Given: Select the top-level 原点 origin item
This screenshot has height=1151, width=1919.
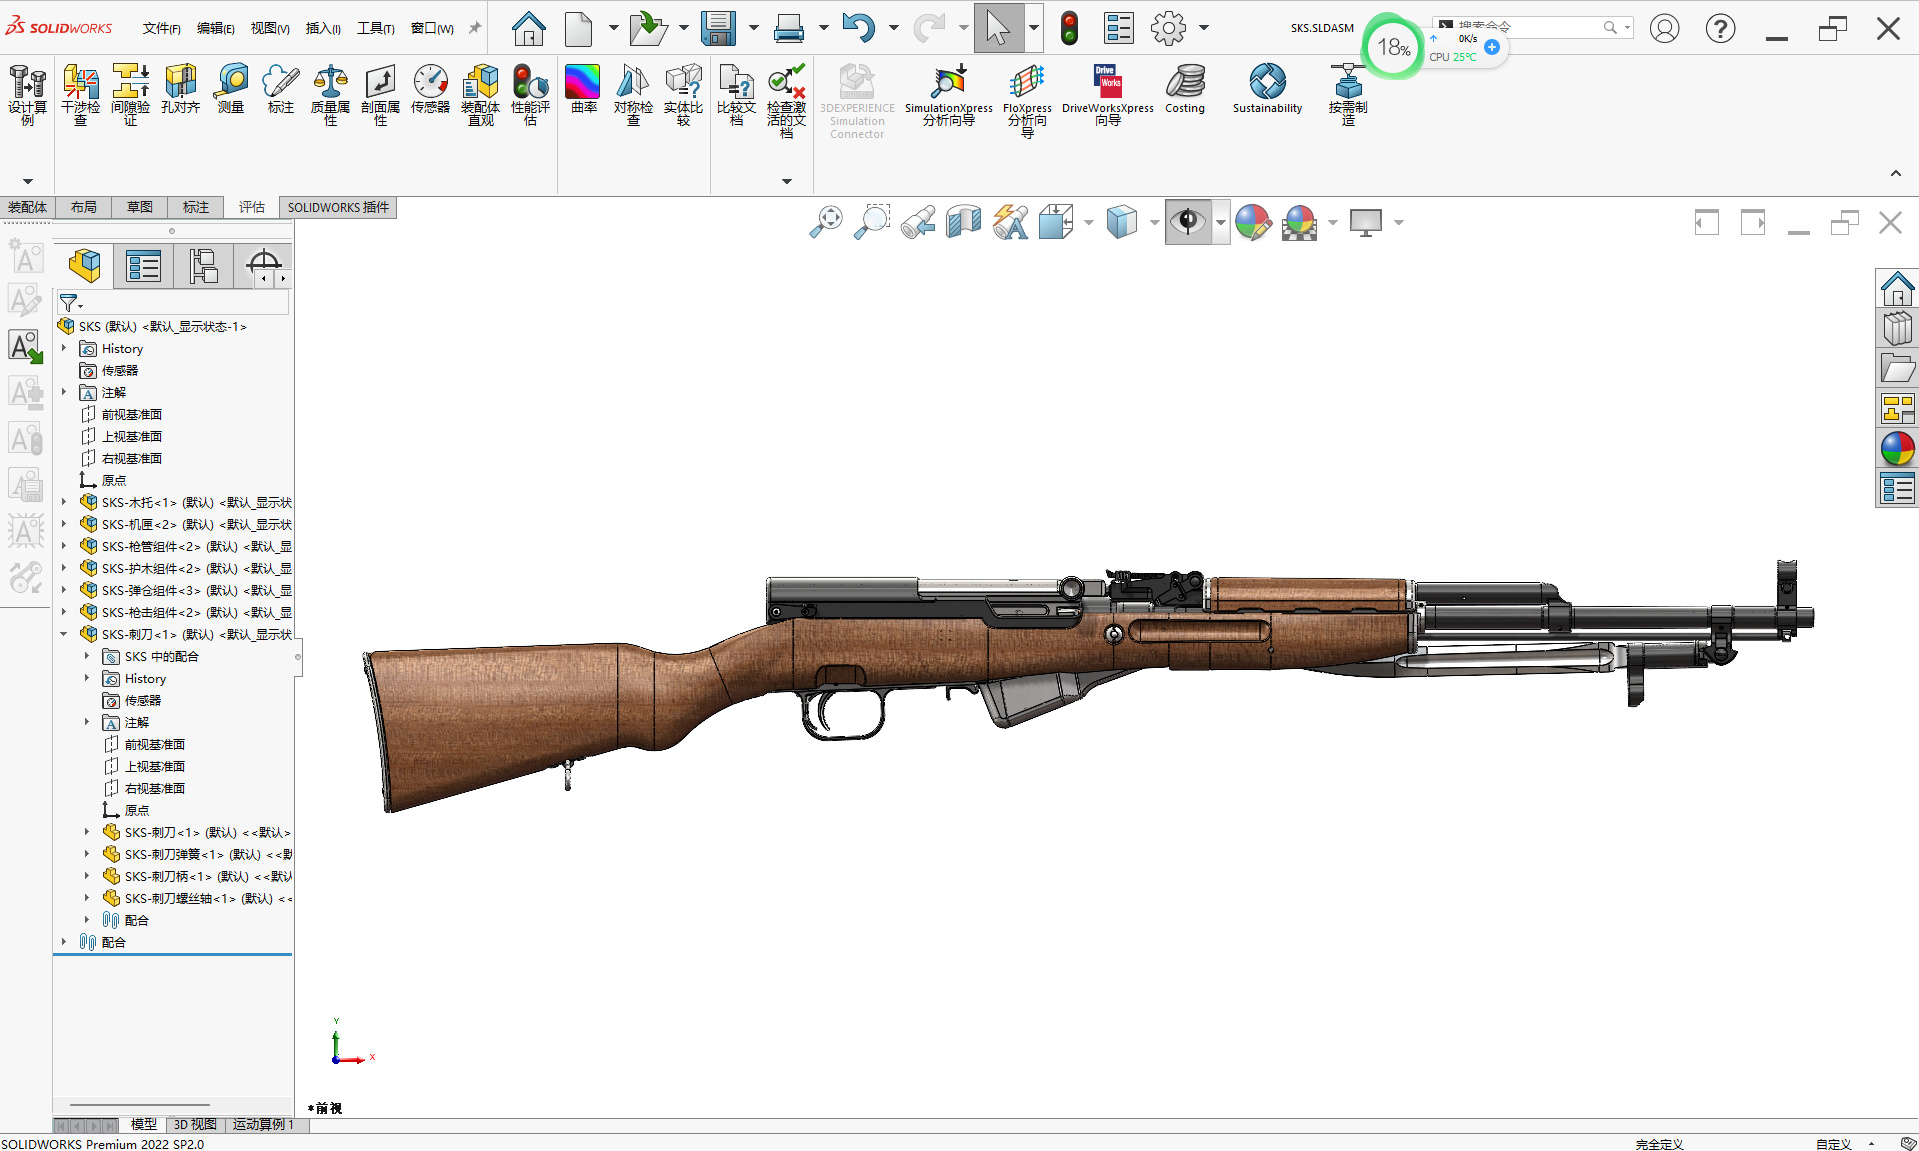Looking at the screenshot, I should pyautogui.click(x=113, y=480).
